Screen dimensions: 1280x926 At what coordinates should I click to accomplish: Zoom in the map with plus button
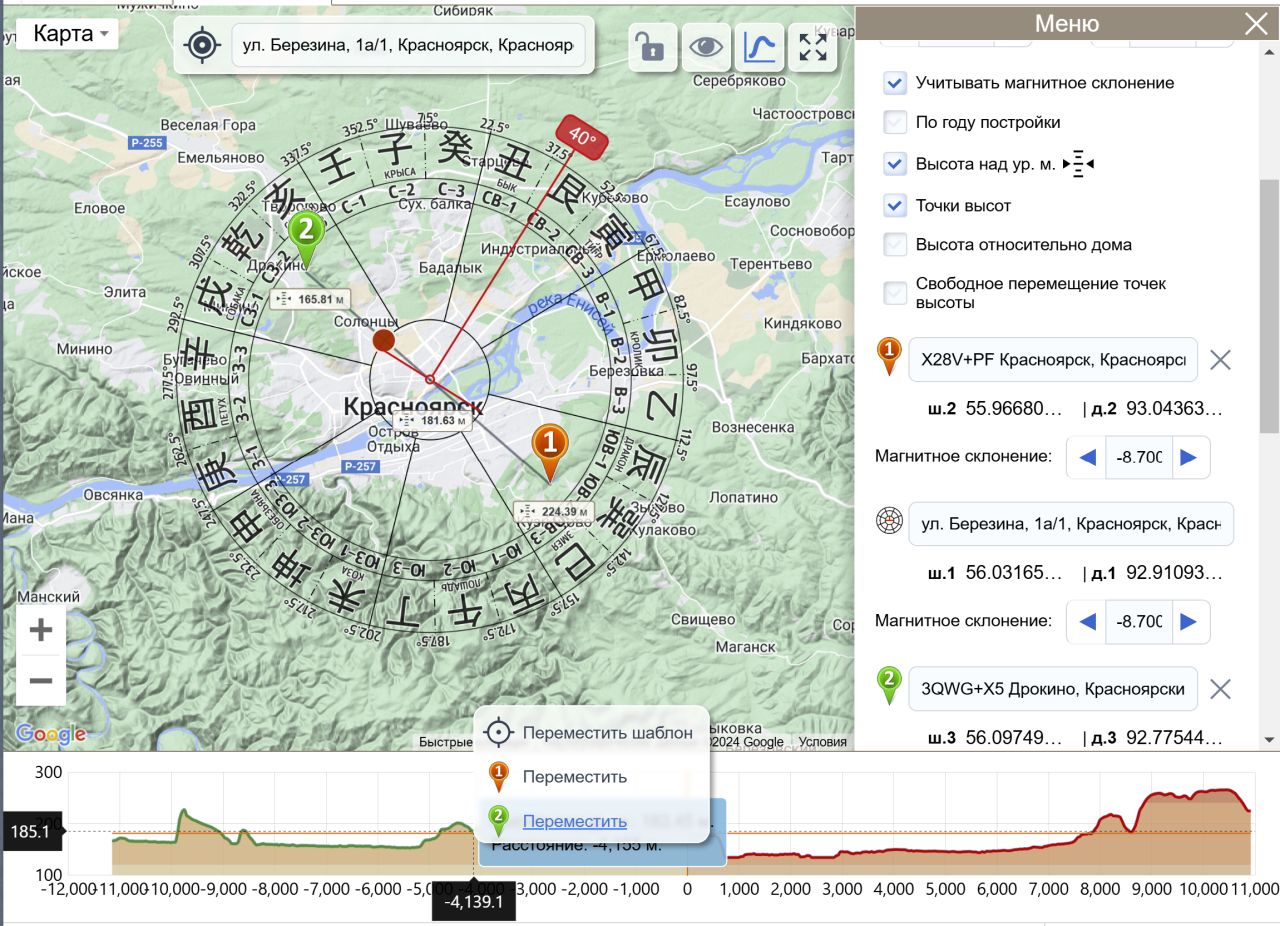(41, 630)
